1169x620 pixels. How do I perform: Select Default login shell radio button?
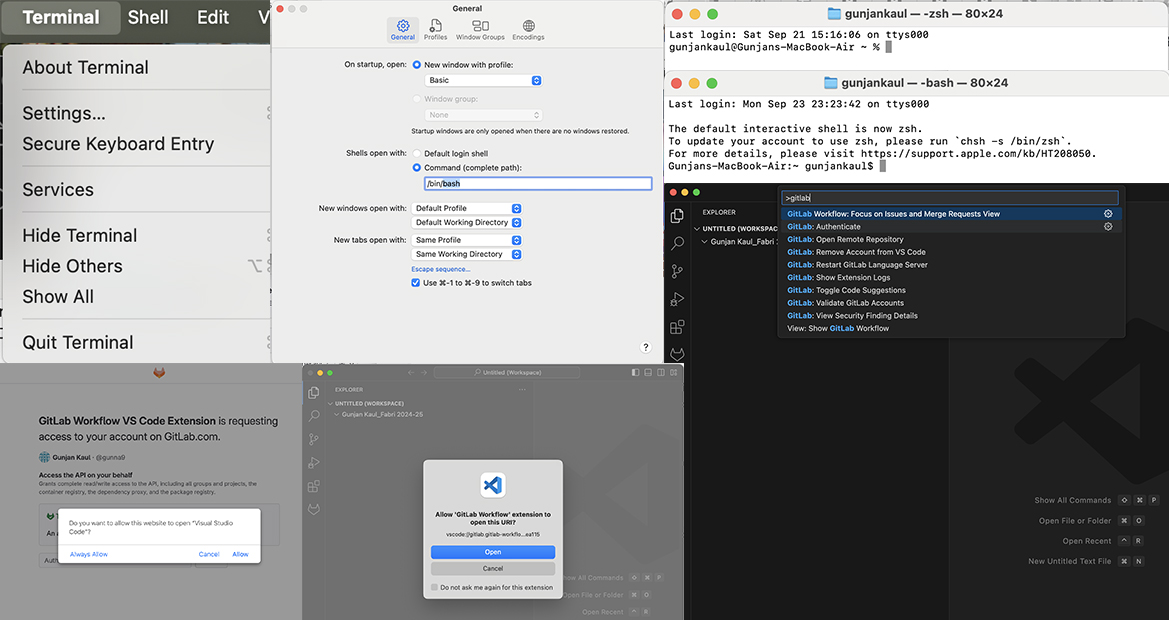[417, 154]
